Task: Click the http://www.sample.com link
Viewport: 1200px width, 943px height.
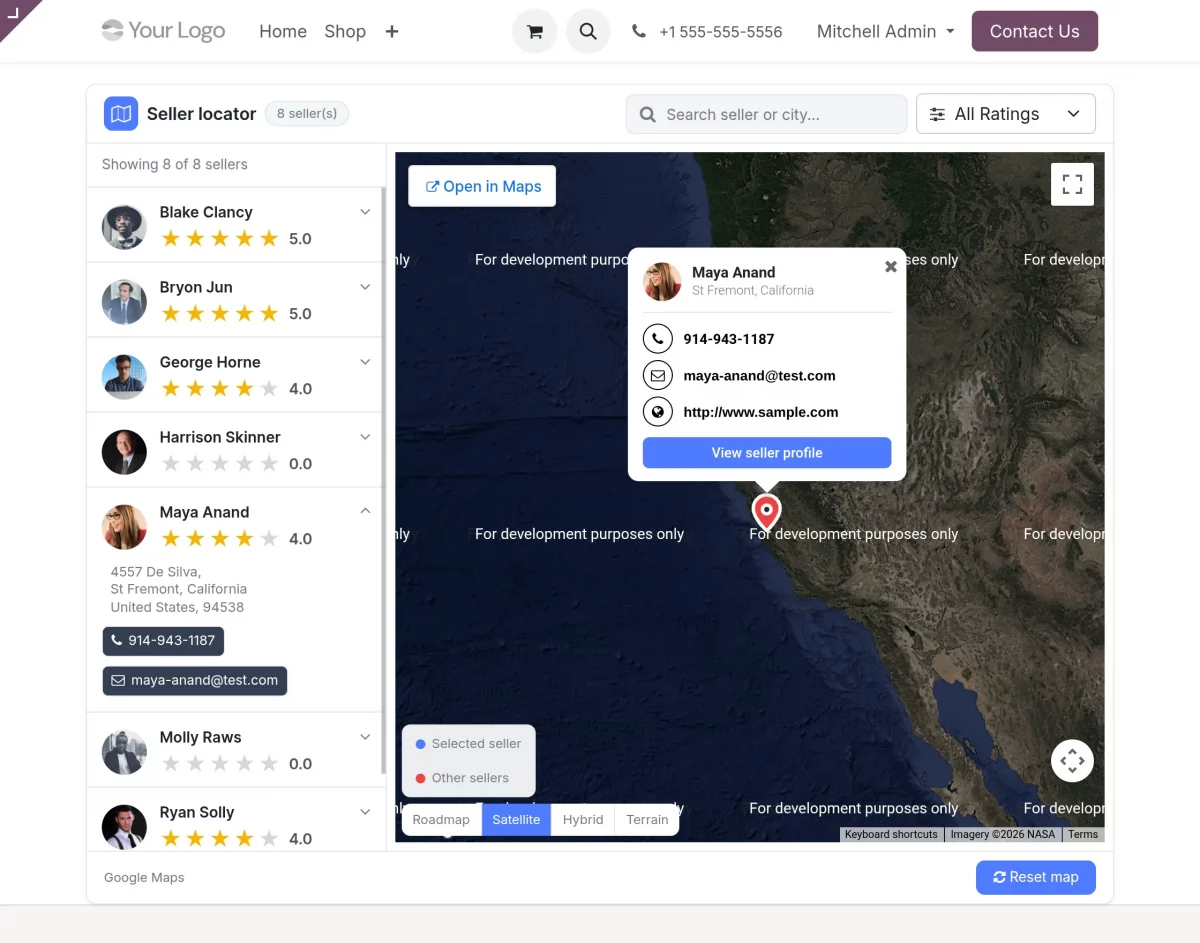Action: pyautogui.click(x=761, y=412)
